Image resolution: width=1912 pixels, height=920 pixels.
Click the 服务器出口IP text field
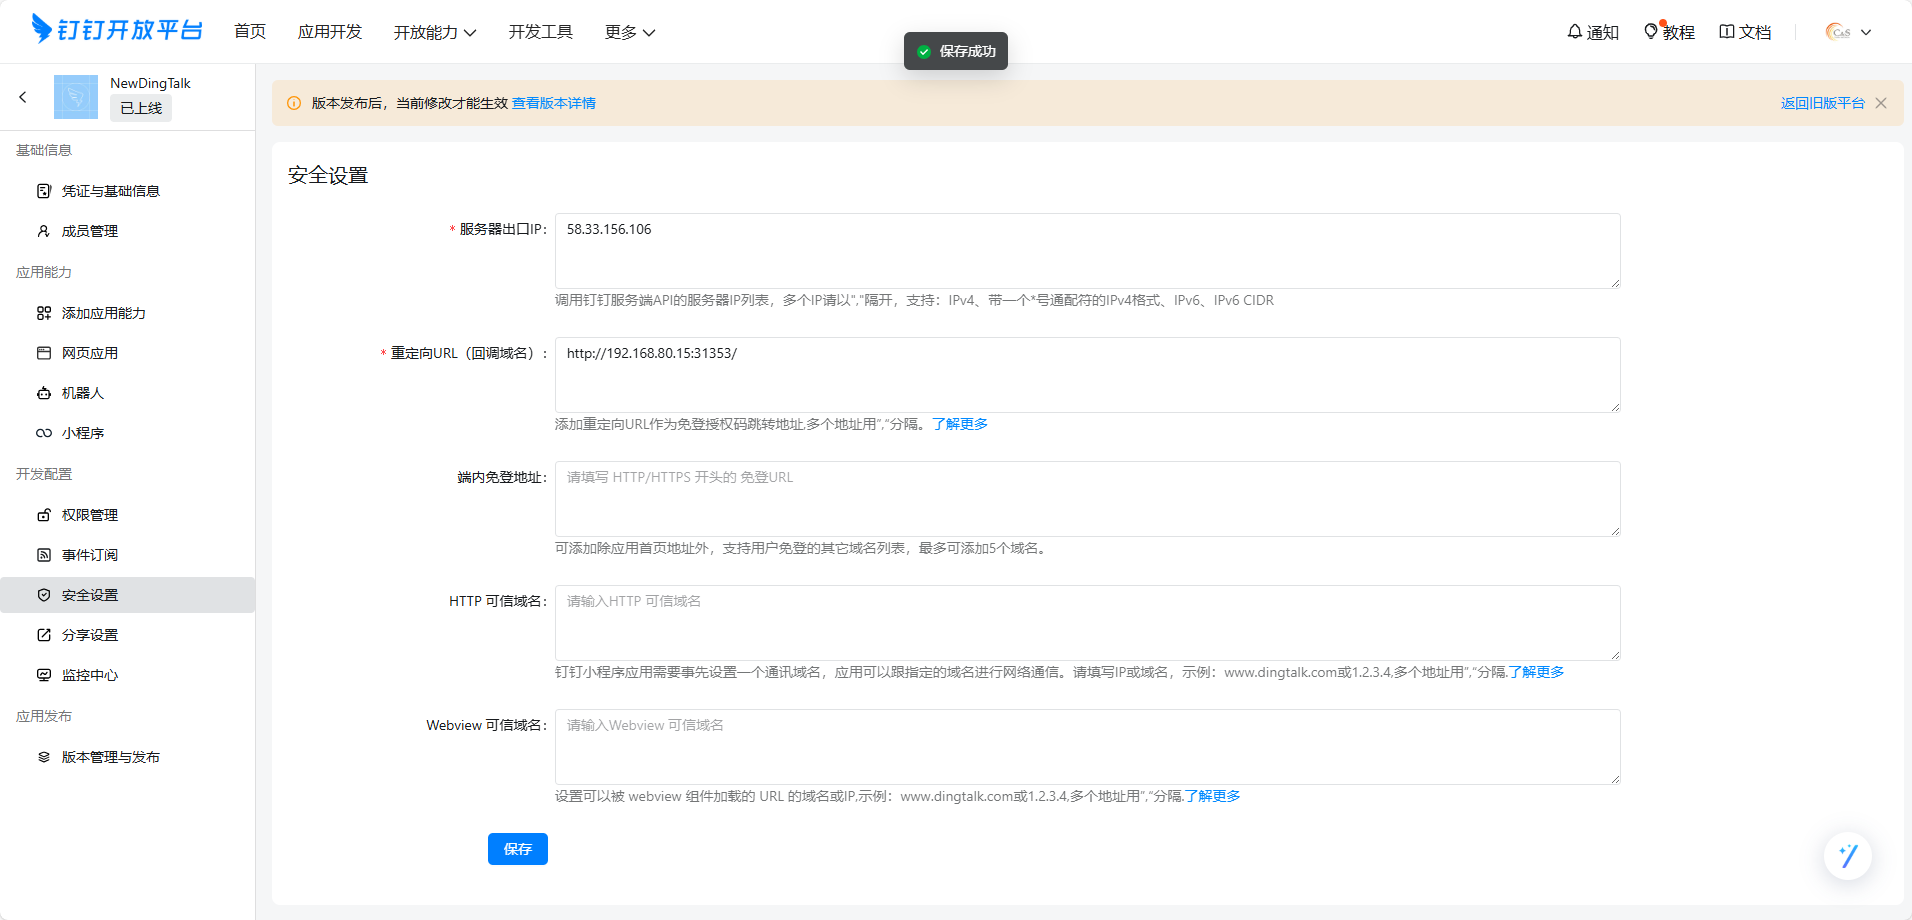click(x=1087, y=251)
